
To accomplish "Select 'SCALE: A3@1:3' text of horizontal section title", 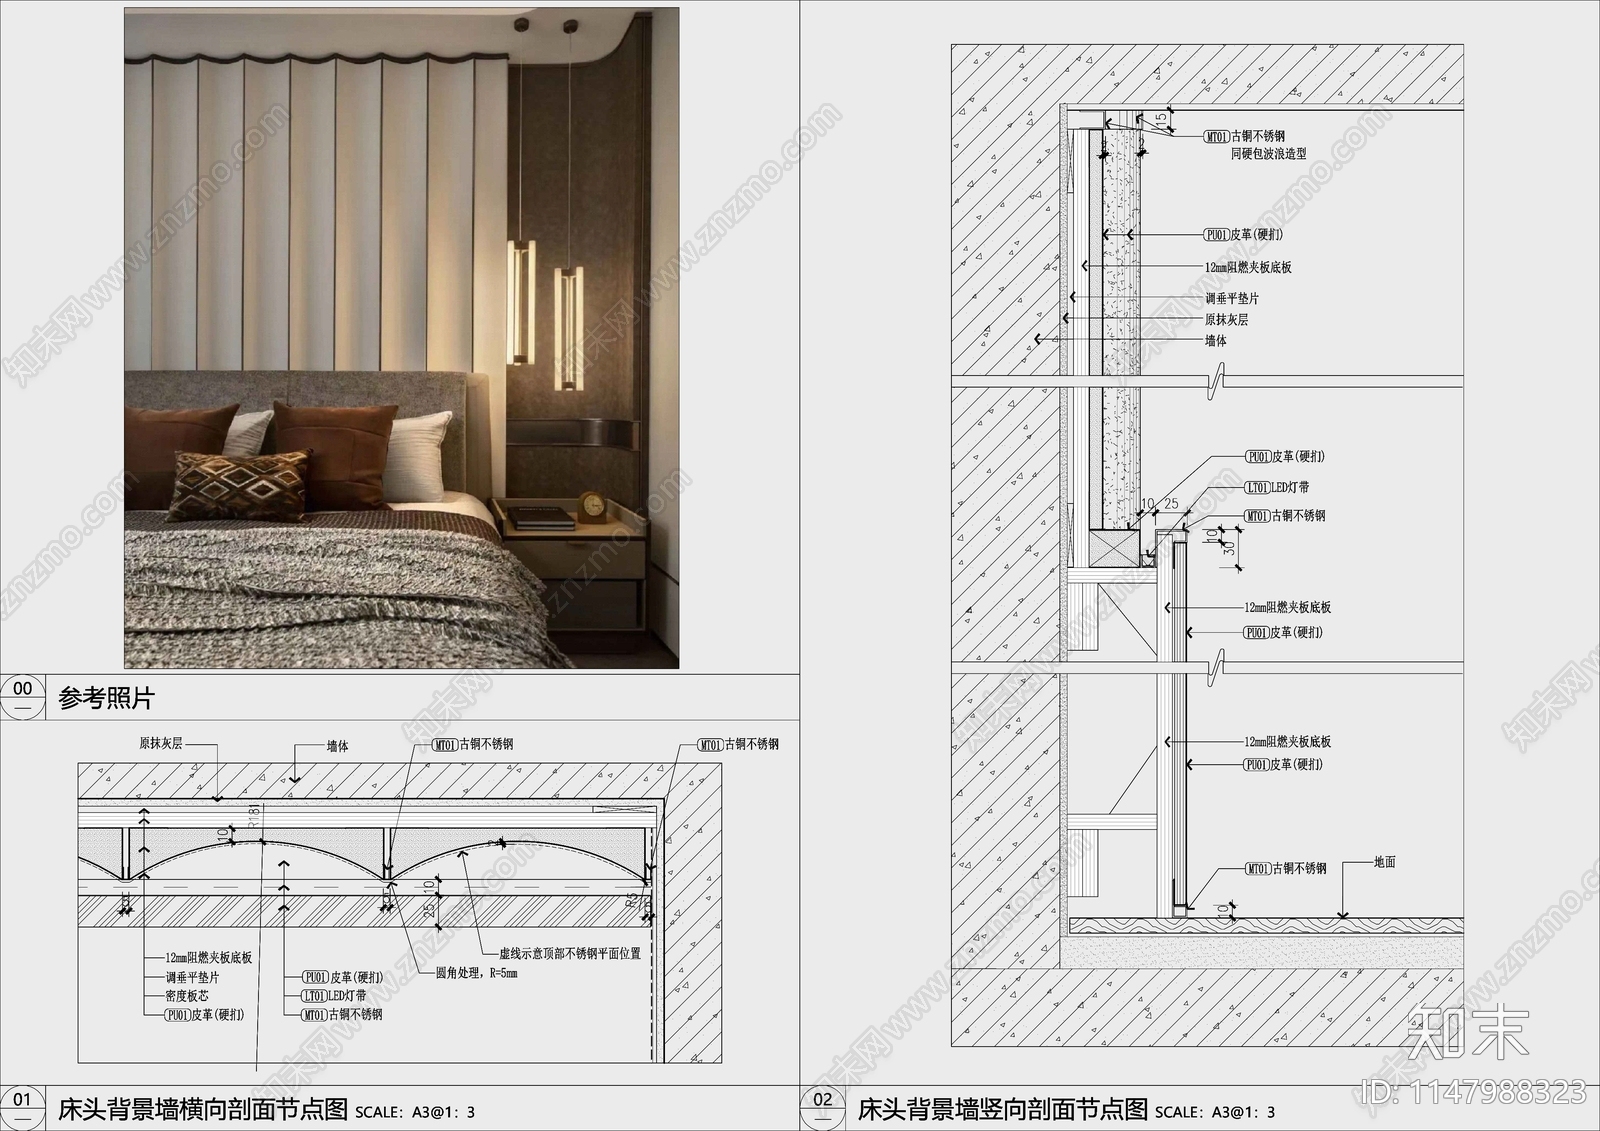I will pyautogui.click(x=415, y=1112).
